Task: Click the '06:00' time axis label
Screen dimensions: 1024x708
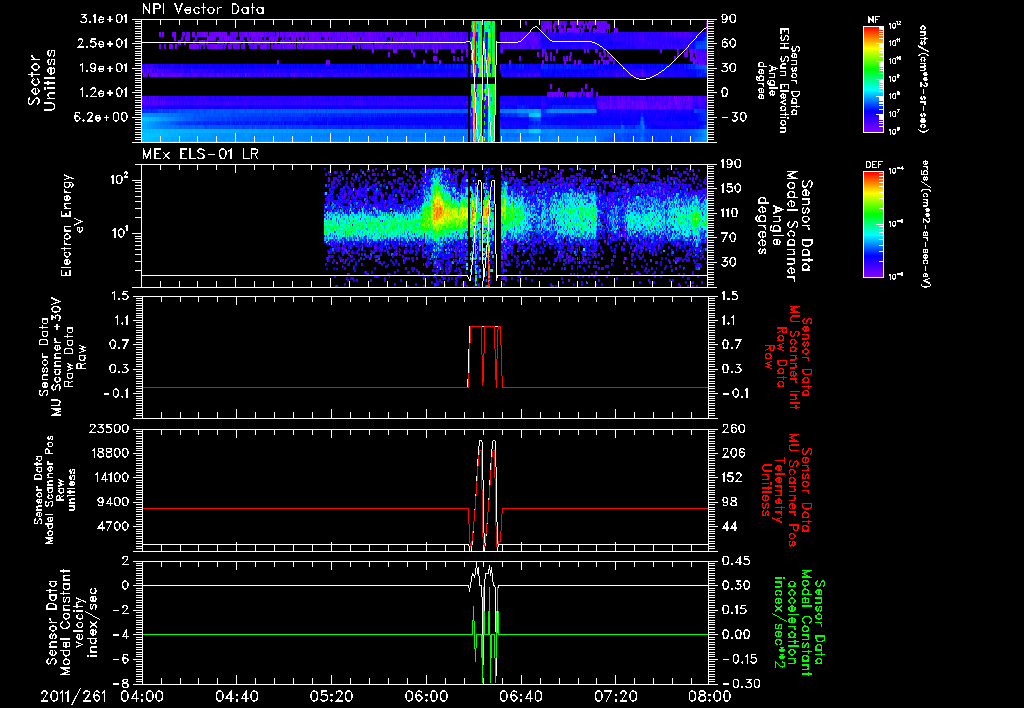Action: point(426,696)
